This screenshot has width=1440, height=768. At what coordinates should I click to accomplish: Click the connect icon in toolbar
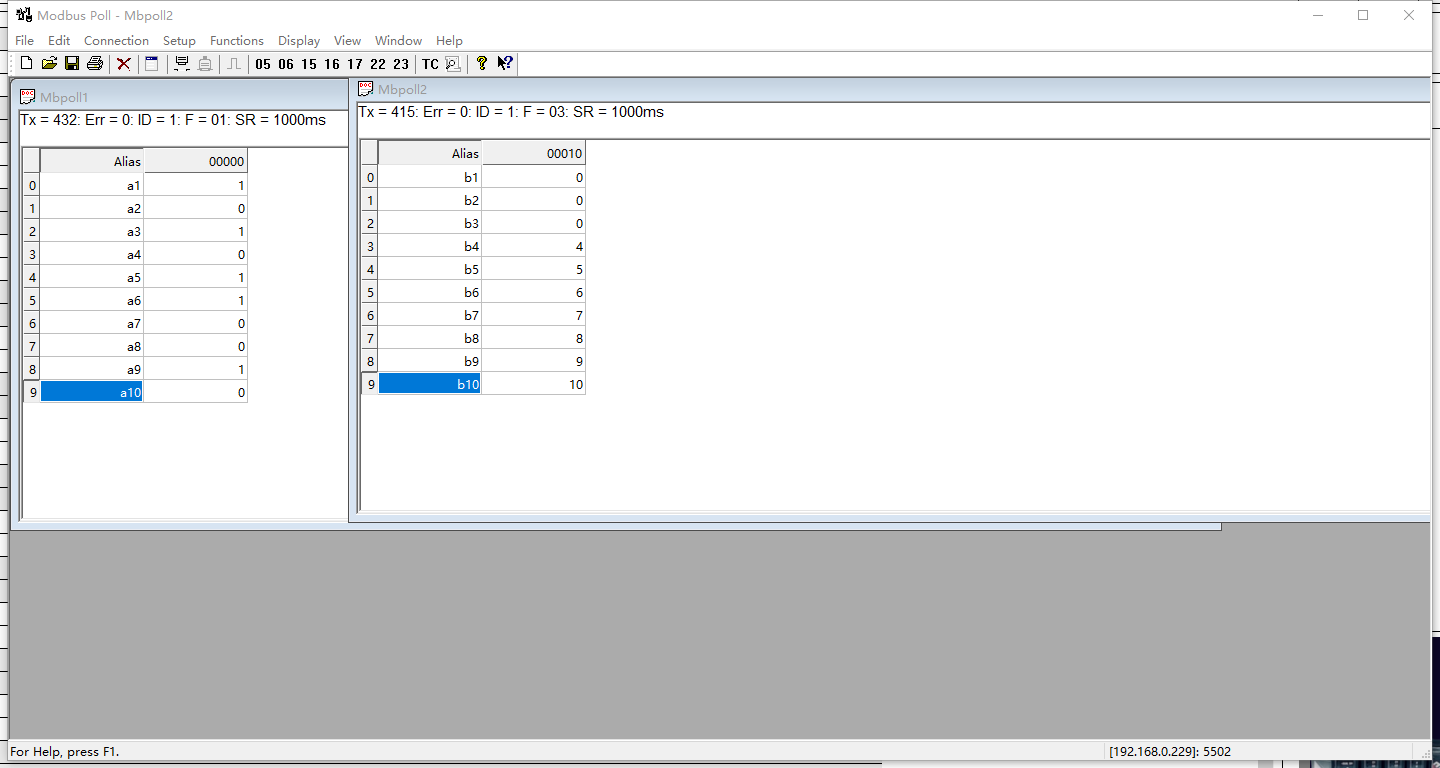coord(182,64)
